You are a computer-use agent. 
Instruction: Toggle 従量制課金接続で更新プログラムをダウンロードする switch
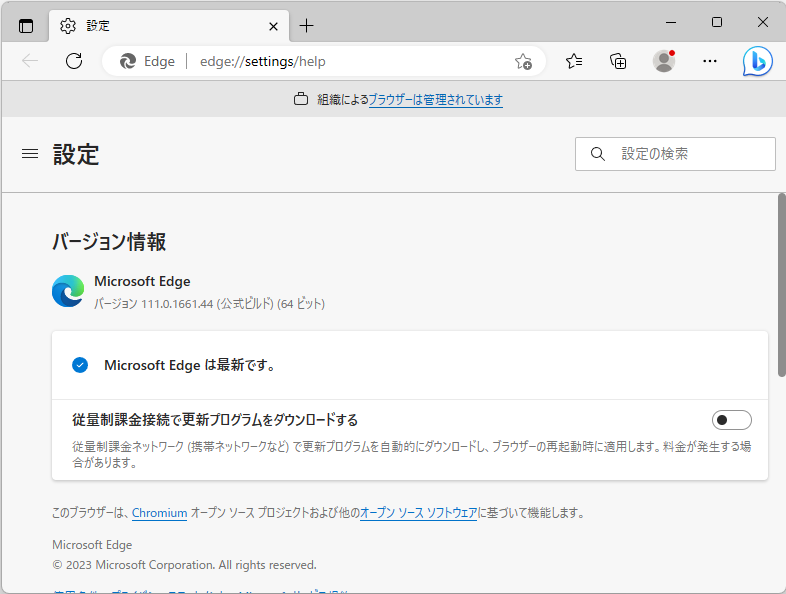(731, 420)
